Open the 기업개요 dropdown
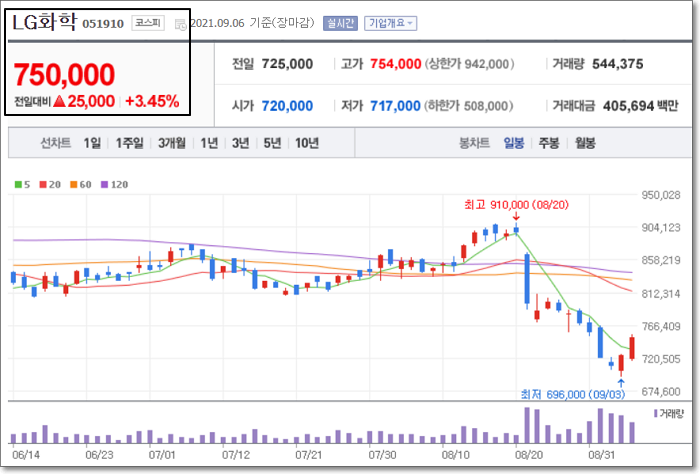The width and height of the screenshot is (700, 474). pyautogui.click(x=391, y=23)
